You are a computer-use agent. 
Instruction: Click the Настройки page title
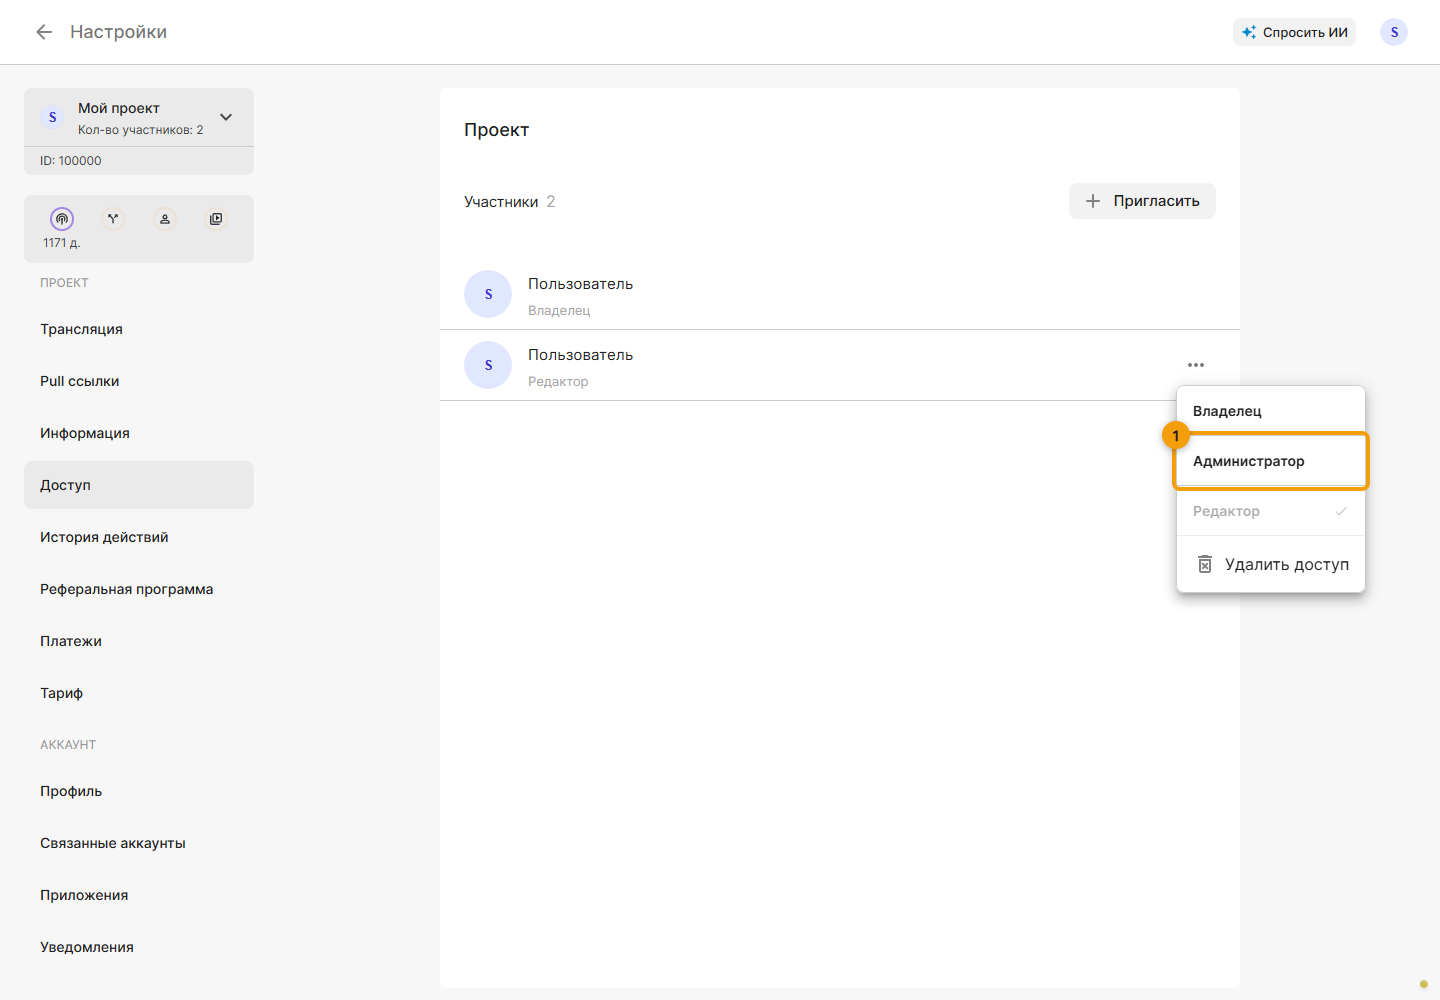118,32
